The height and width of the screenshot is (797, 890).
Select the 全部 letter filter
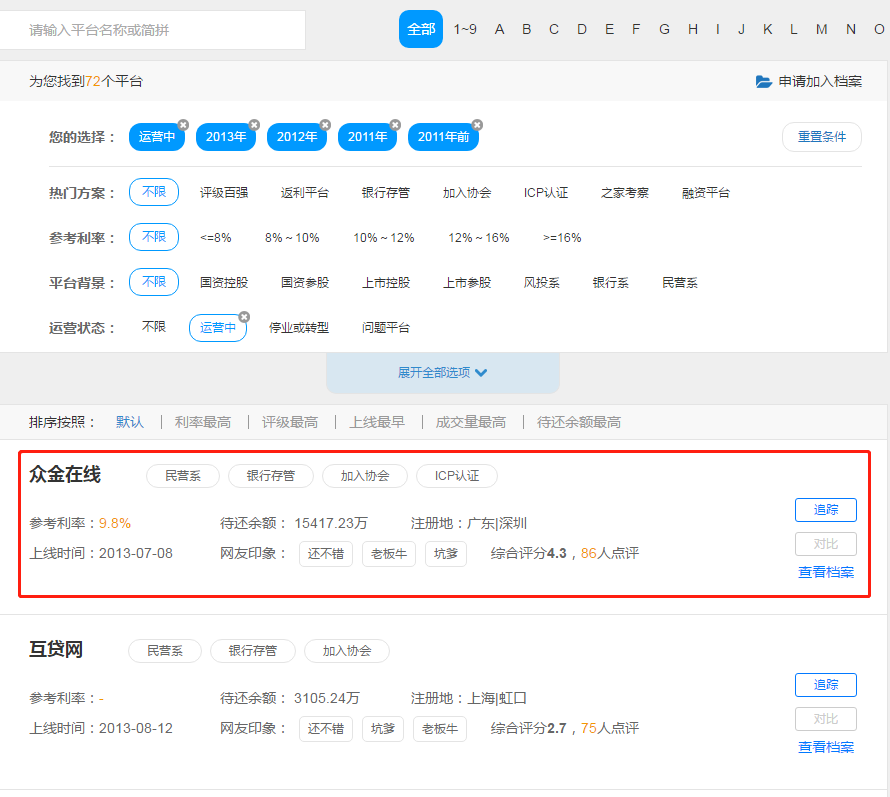click(421, 29)
